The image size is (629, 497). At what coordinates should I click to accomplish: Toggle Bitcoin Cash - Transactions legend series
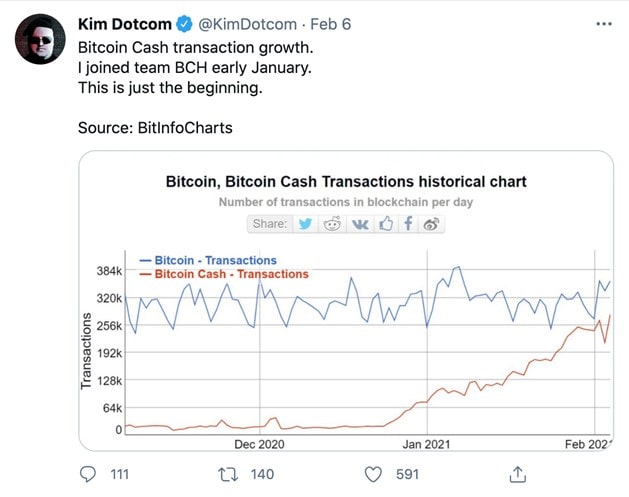pyautogui.click(x=224, y=274)
